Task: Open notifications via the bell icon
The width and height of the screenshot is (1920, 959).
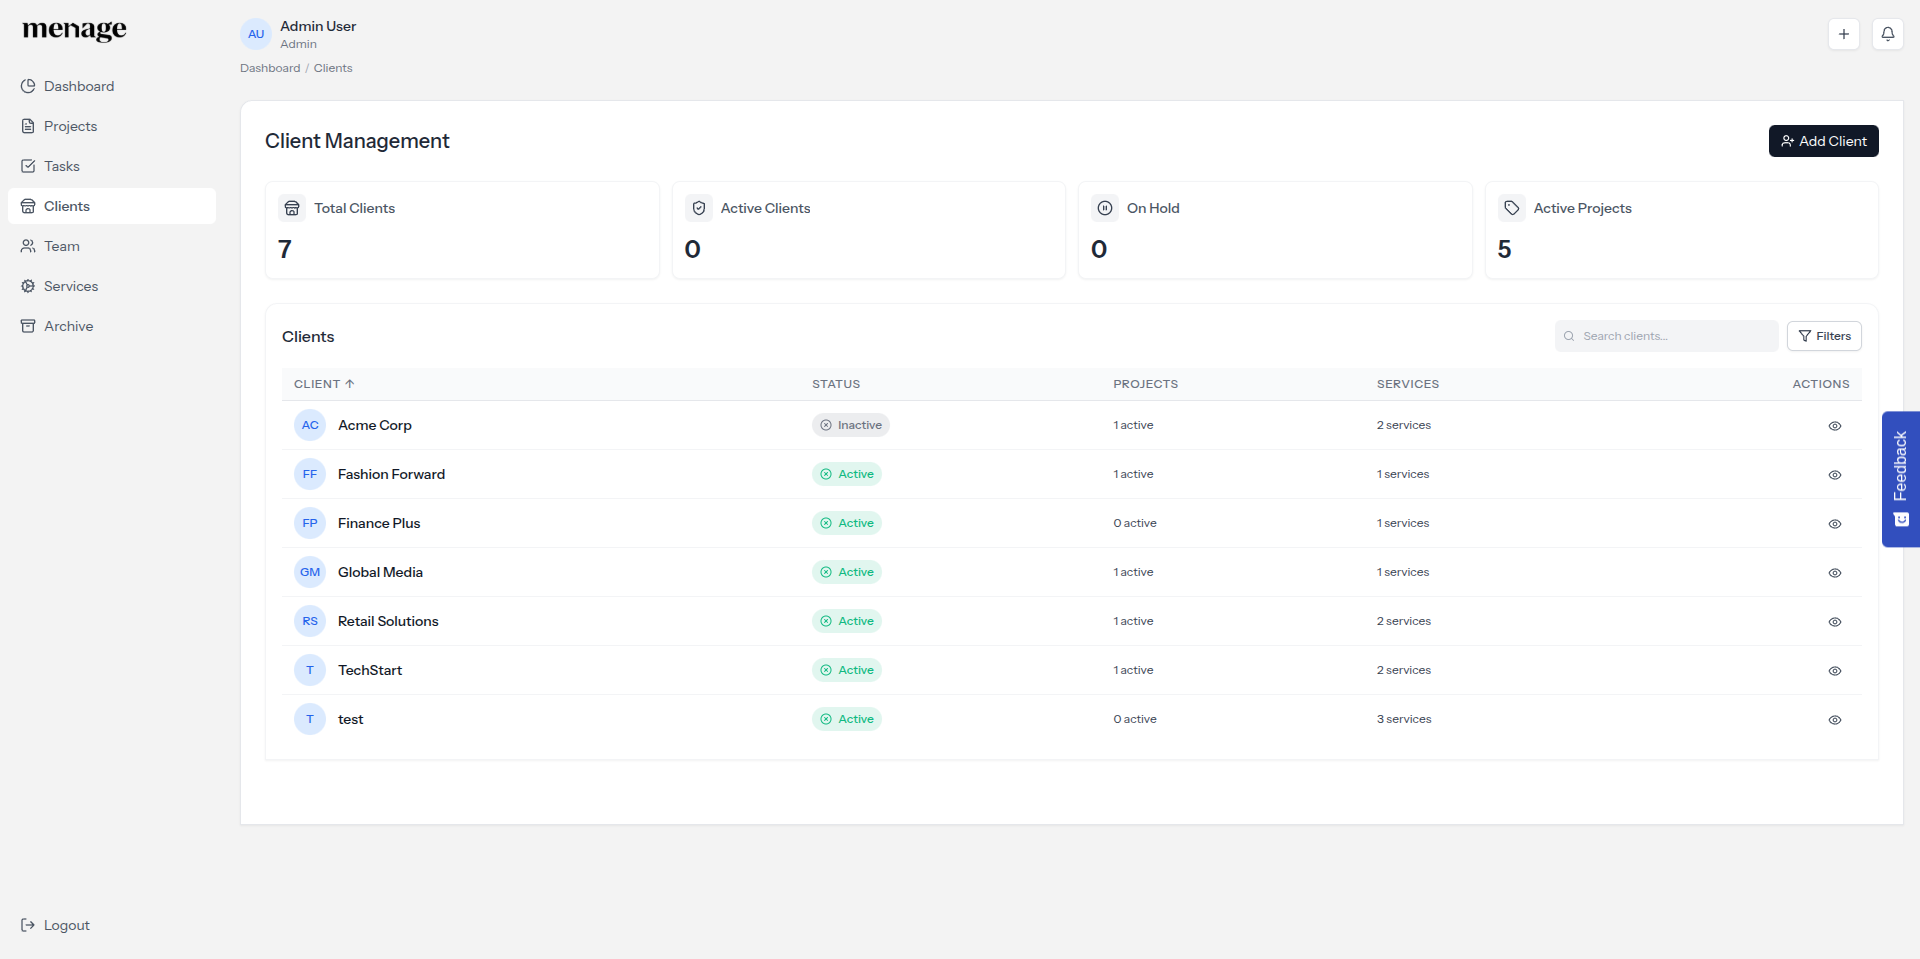Action: (x=1888, y=33)
